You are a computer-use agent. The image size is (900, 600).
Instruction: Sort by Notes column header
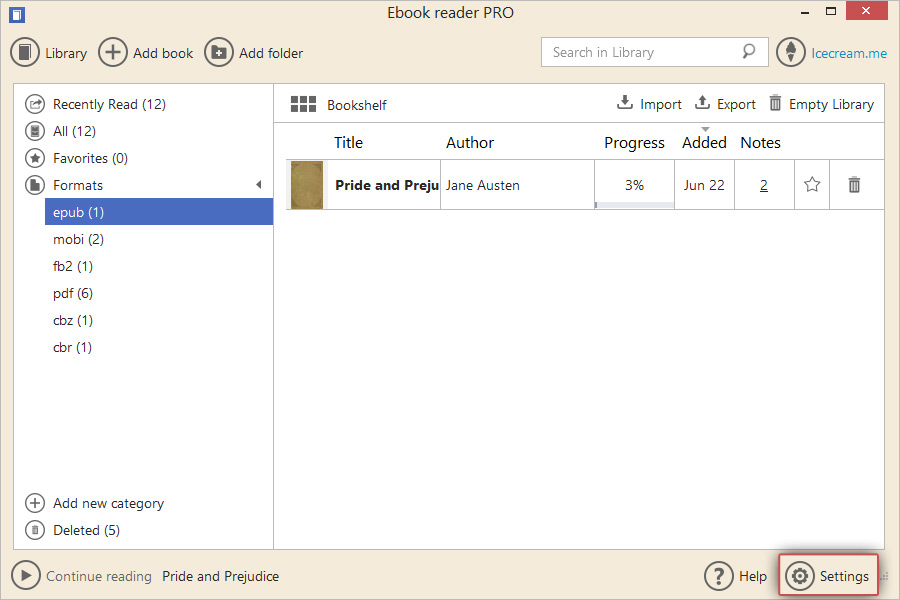[x=761, y=142]
